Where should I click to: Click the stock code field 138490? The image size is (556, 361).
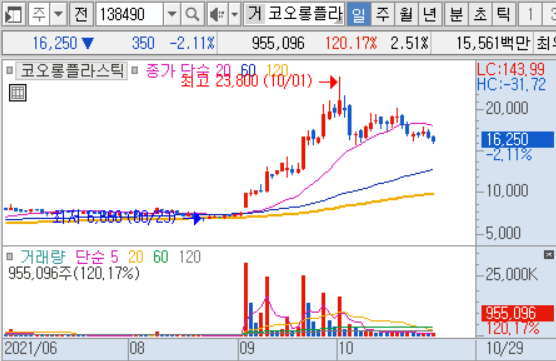[130, 14]
